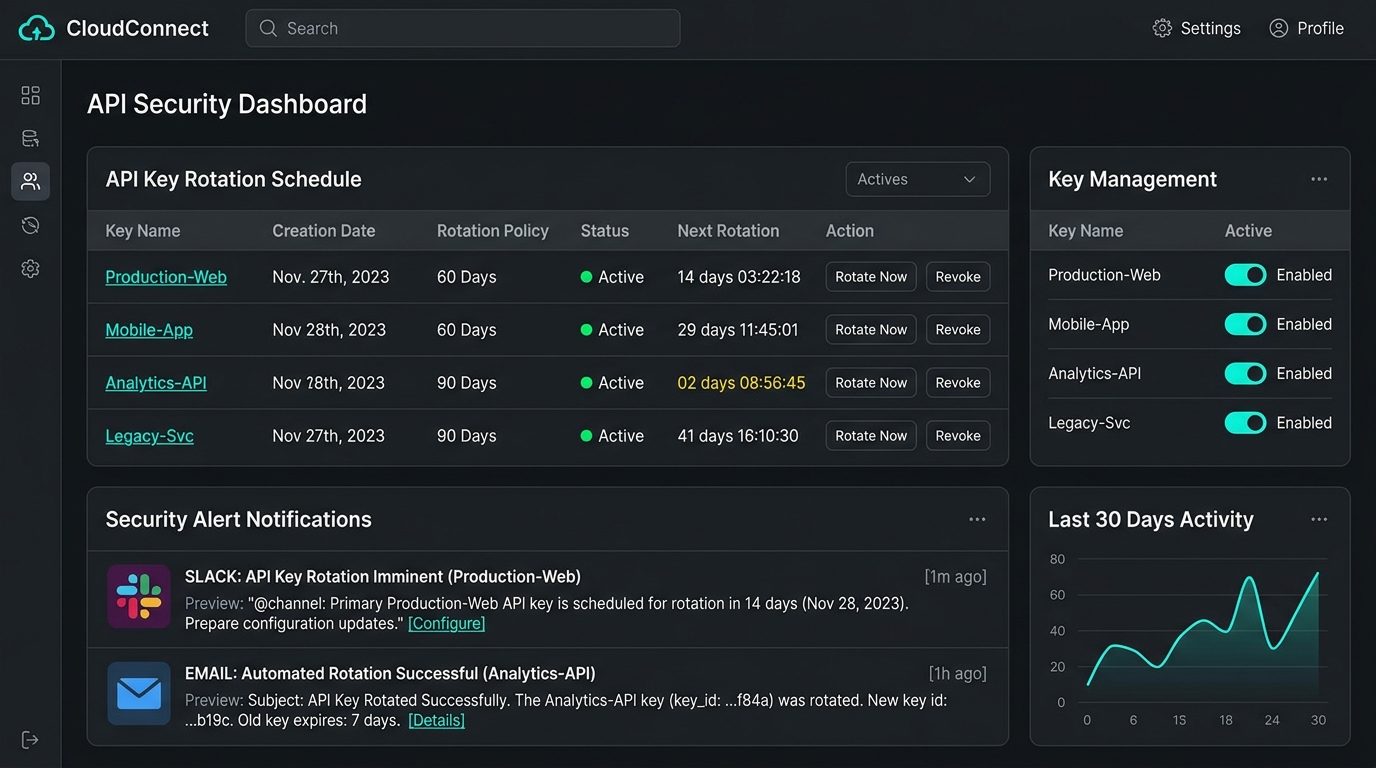This screenshot has width=1376, height=768.
Task: Click the '[1h ago]' timestamp
Action: (x=958, y=674)
